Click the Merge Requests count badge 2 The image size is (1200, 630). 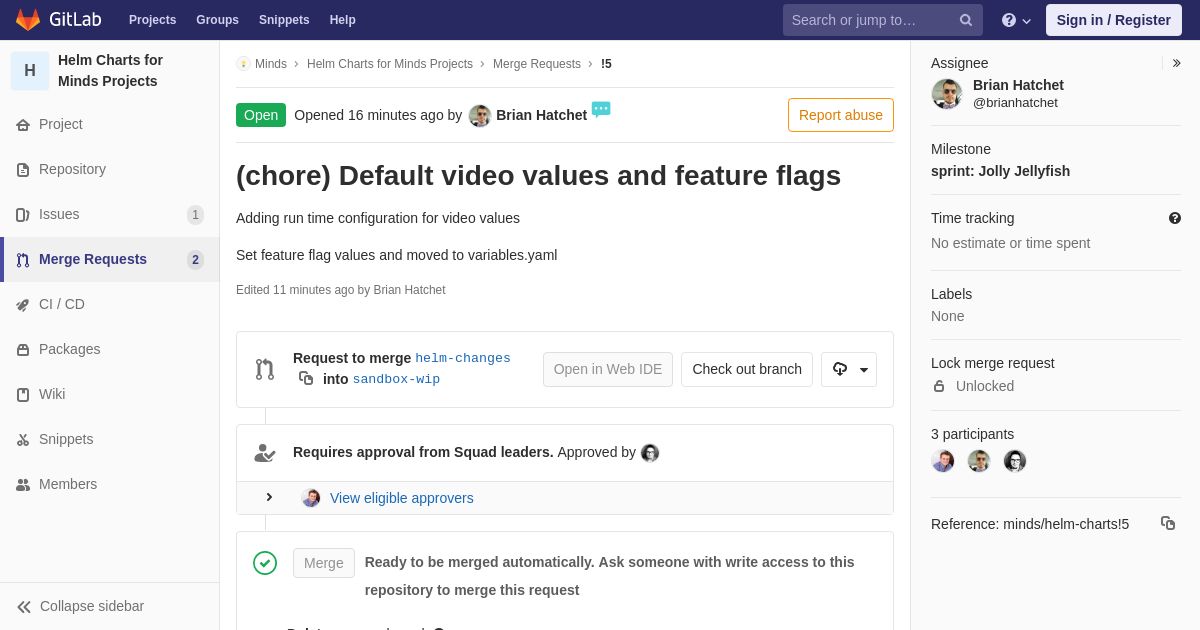point(195,260)
